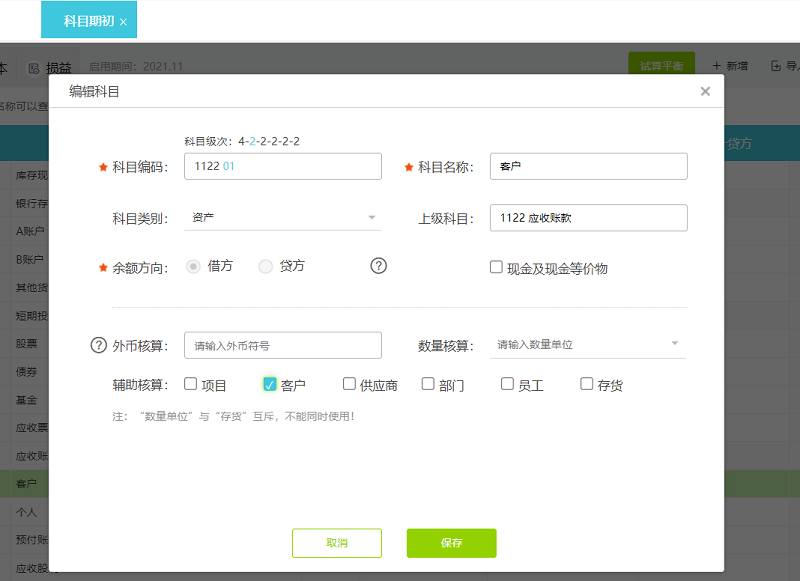This screenshot has height=581, width=800.
Task: Uncheck the 客户 auxiliary accounting checkbox
Action: coord(269,384)
